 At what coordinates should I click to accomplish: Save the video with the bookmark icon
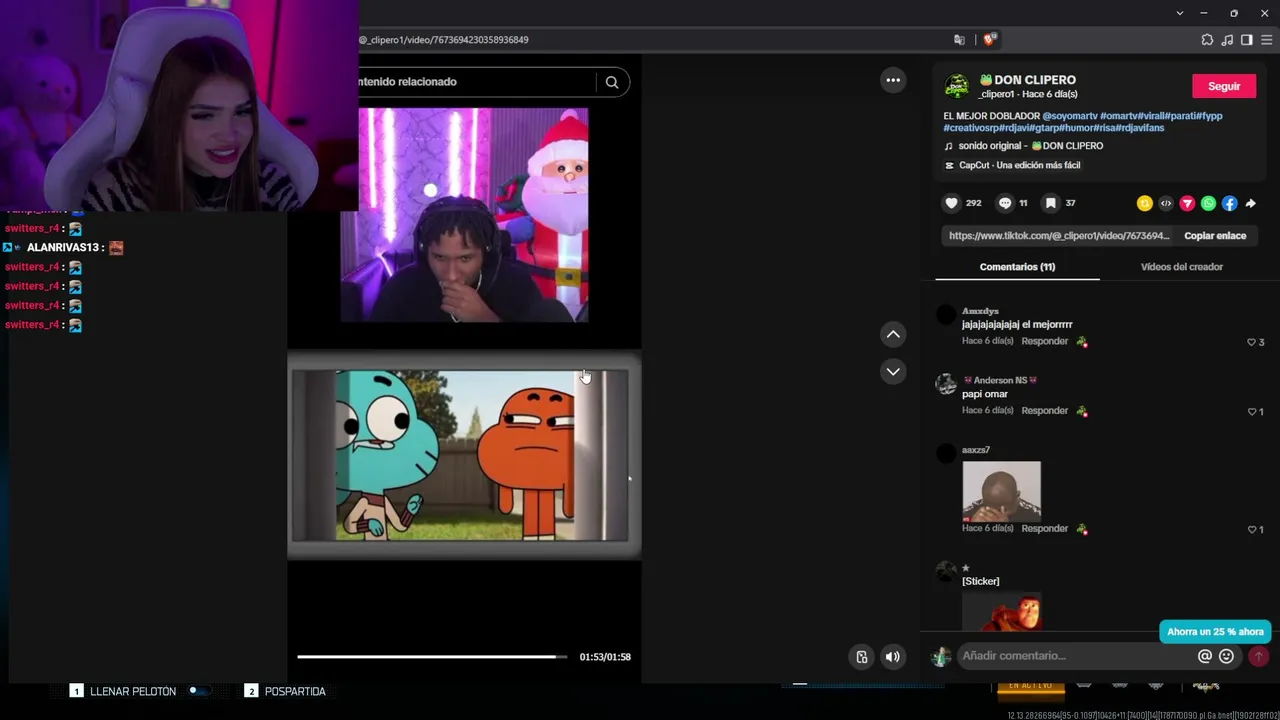click(1050, 203)
